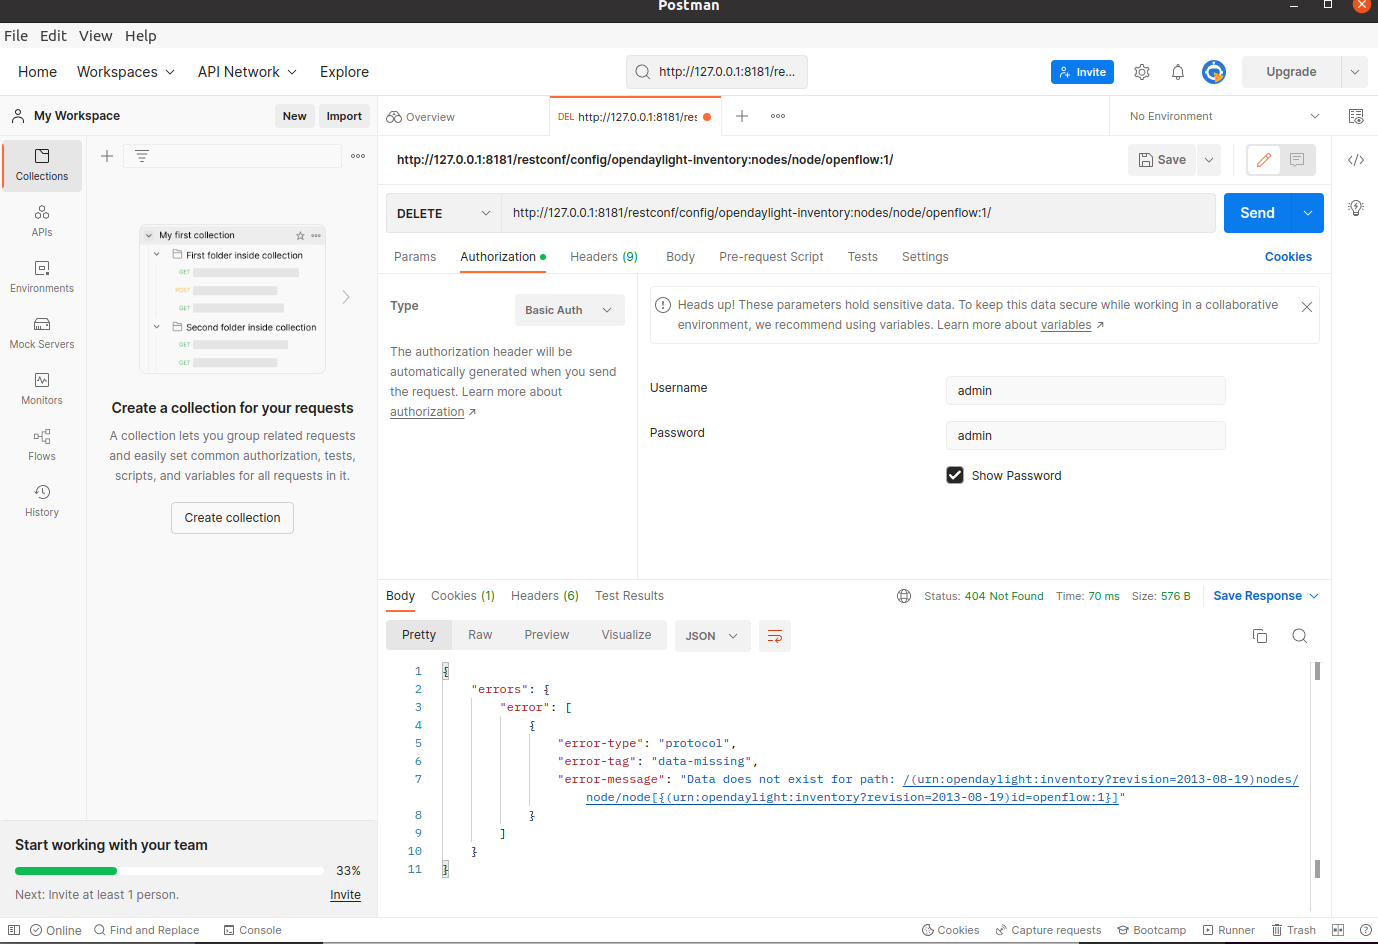Expand the Save button arrow options
The width and height of the screenshot is (1378, 944).
click(x=1209, y=160)
